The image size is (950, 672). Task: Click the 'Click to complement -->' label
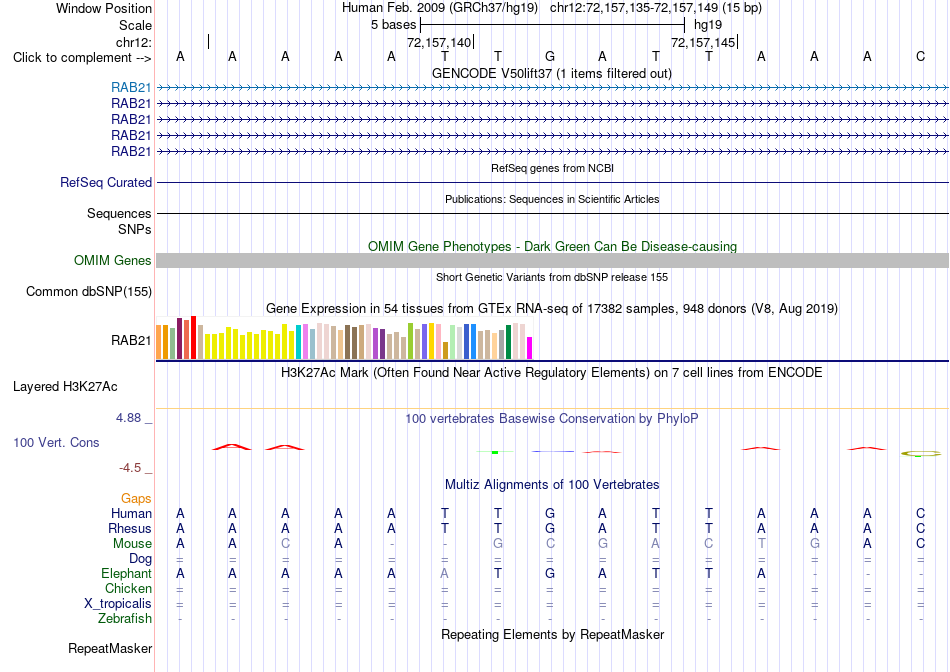(82, 58)
